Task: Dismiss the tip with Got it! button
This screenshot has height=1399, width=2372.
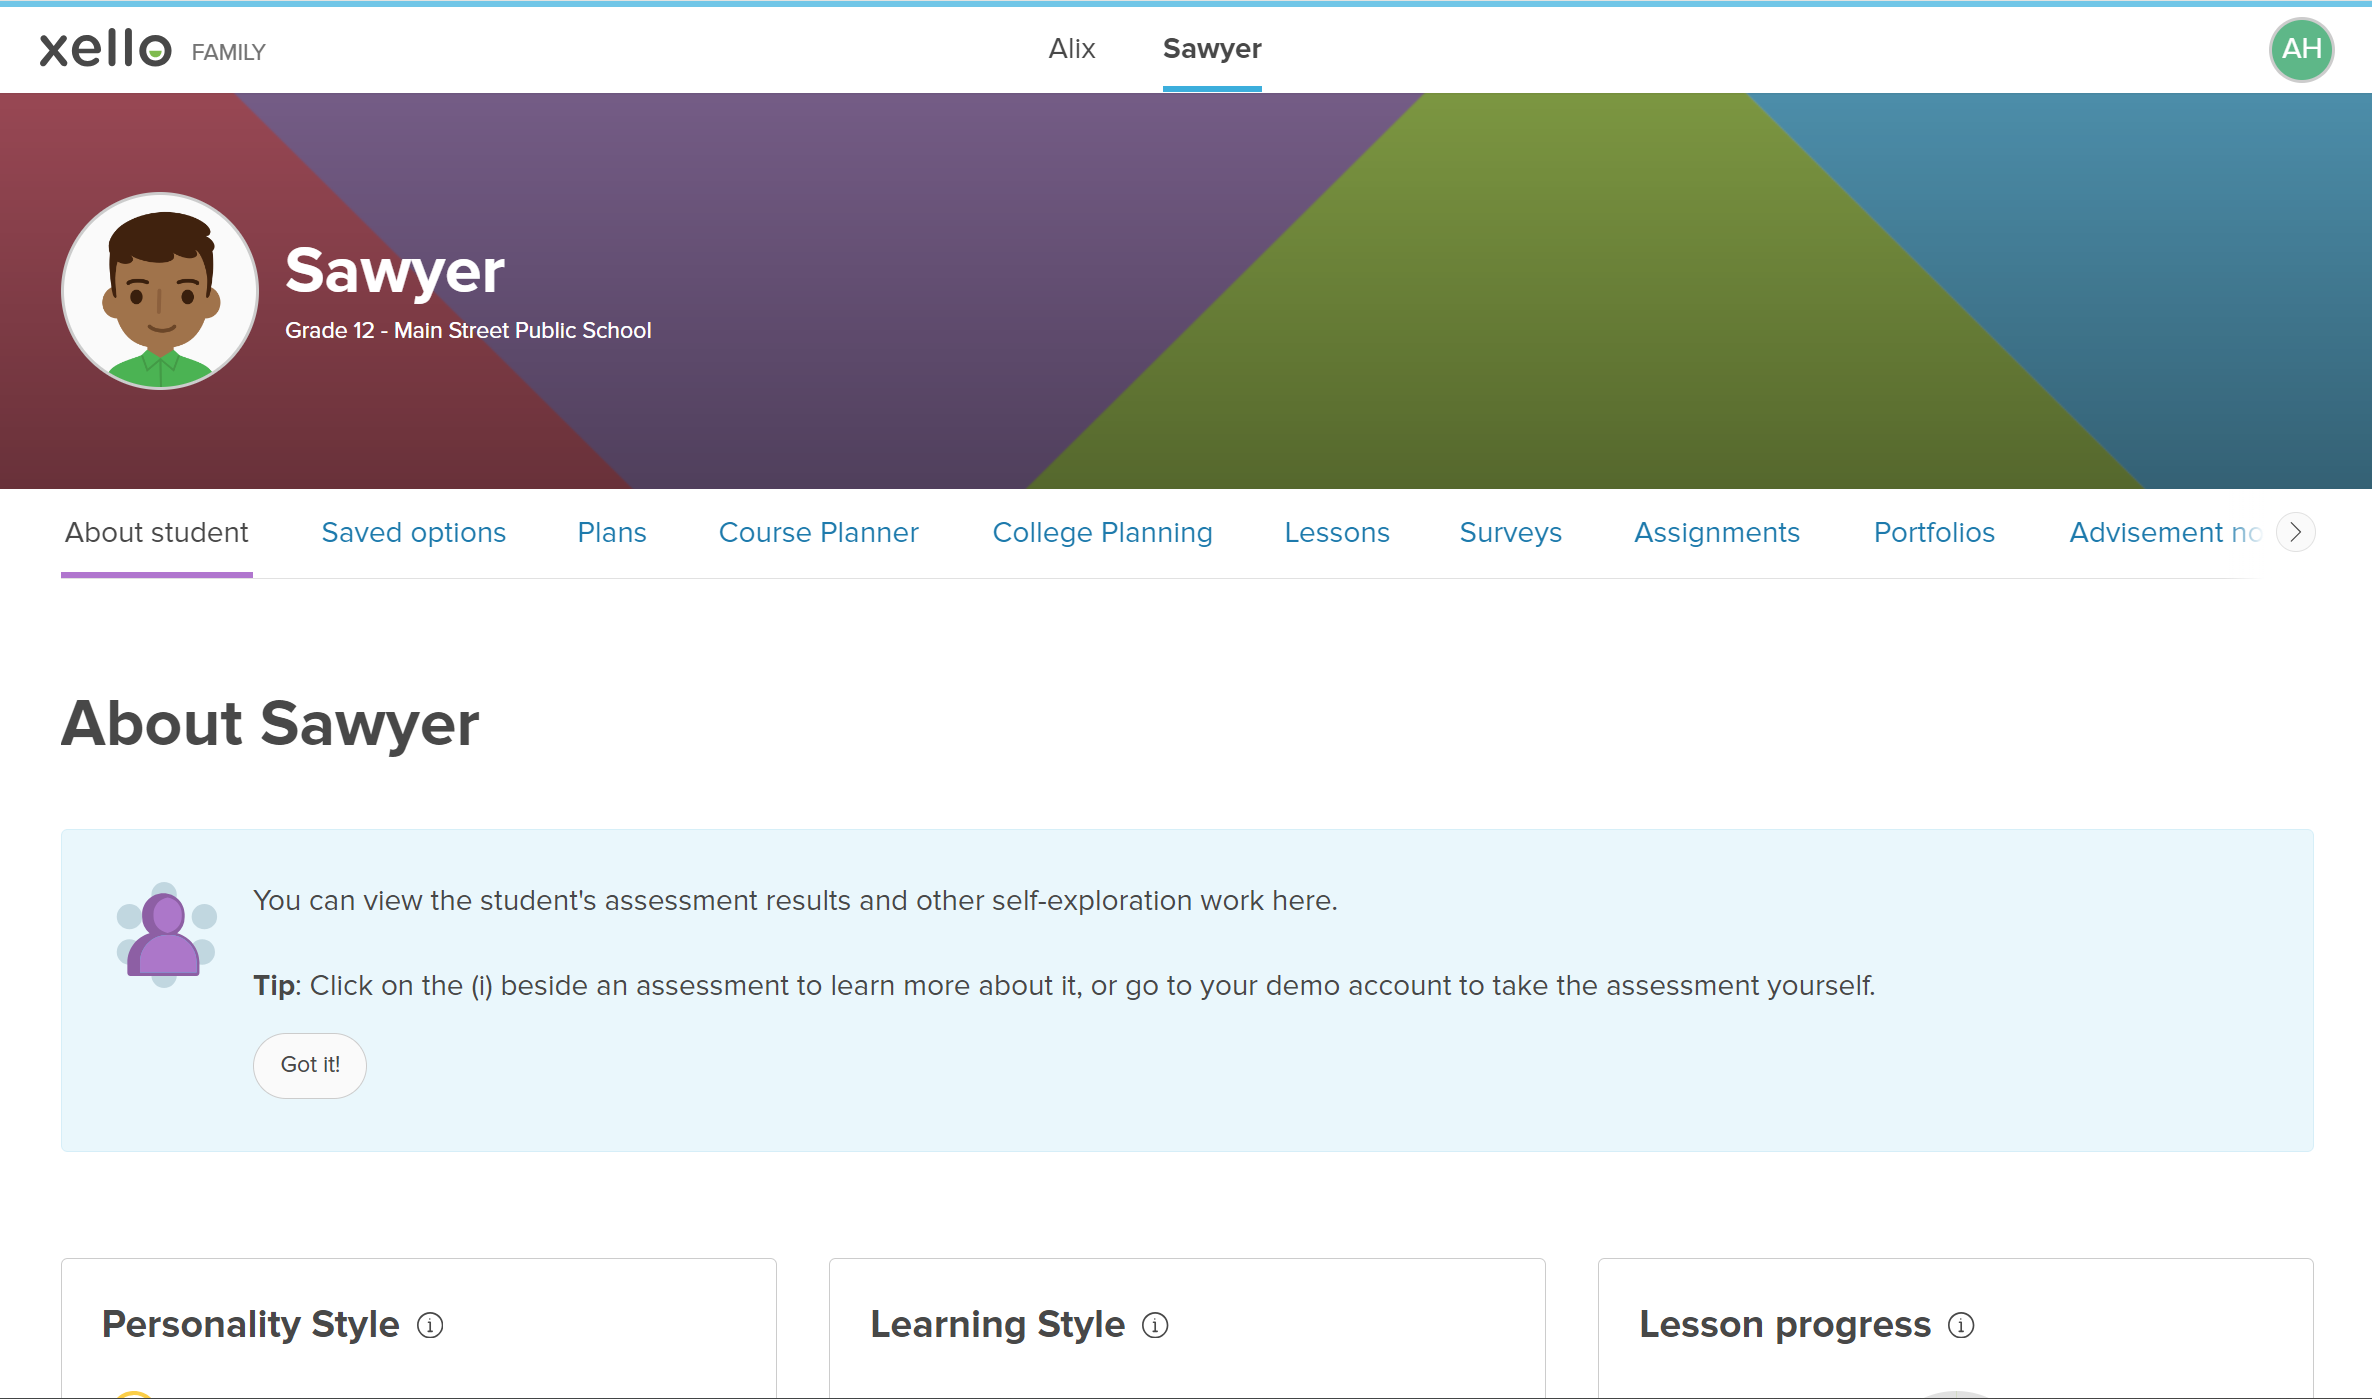Action: pos(310,1065)
